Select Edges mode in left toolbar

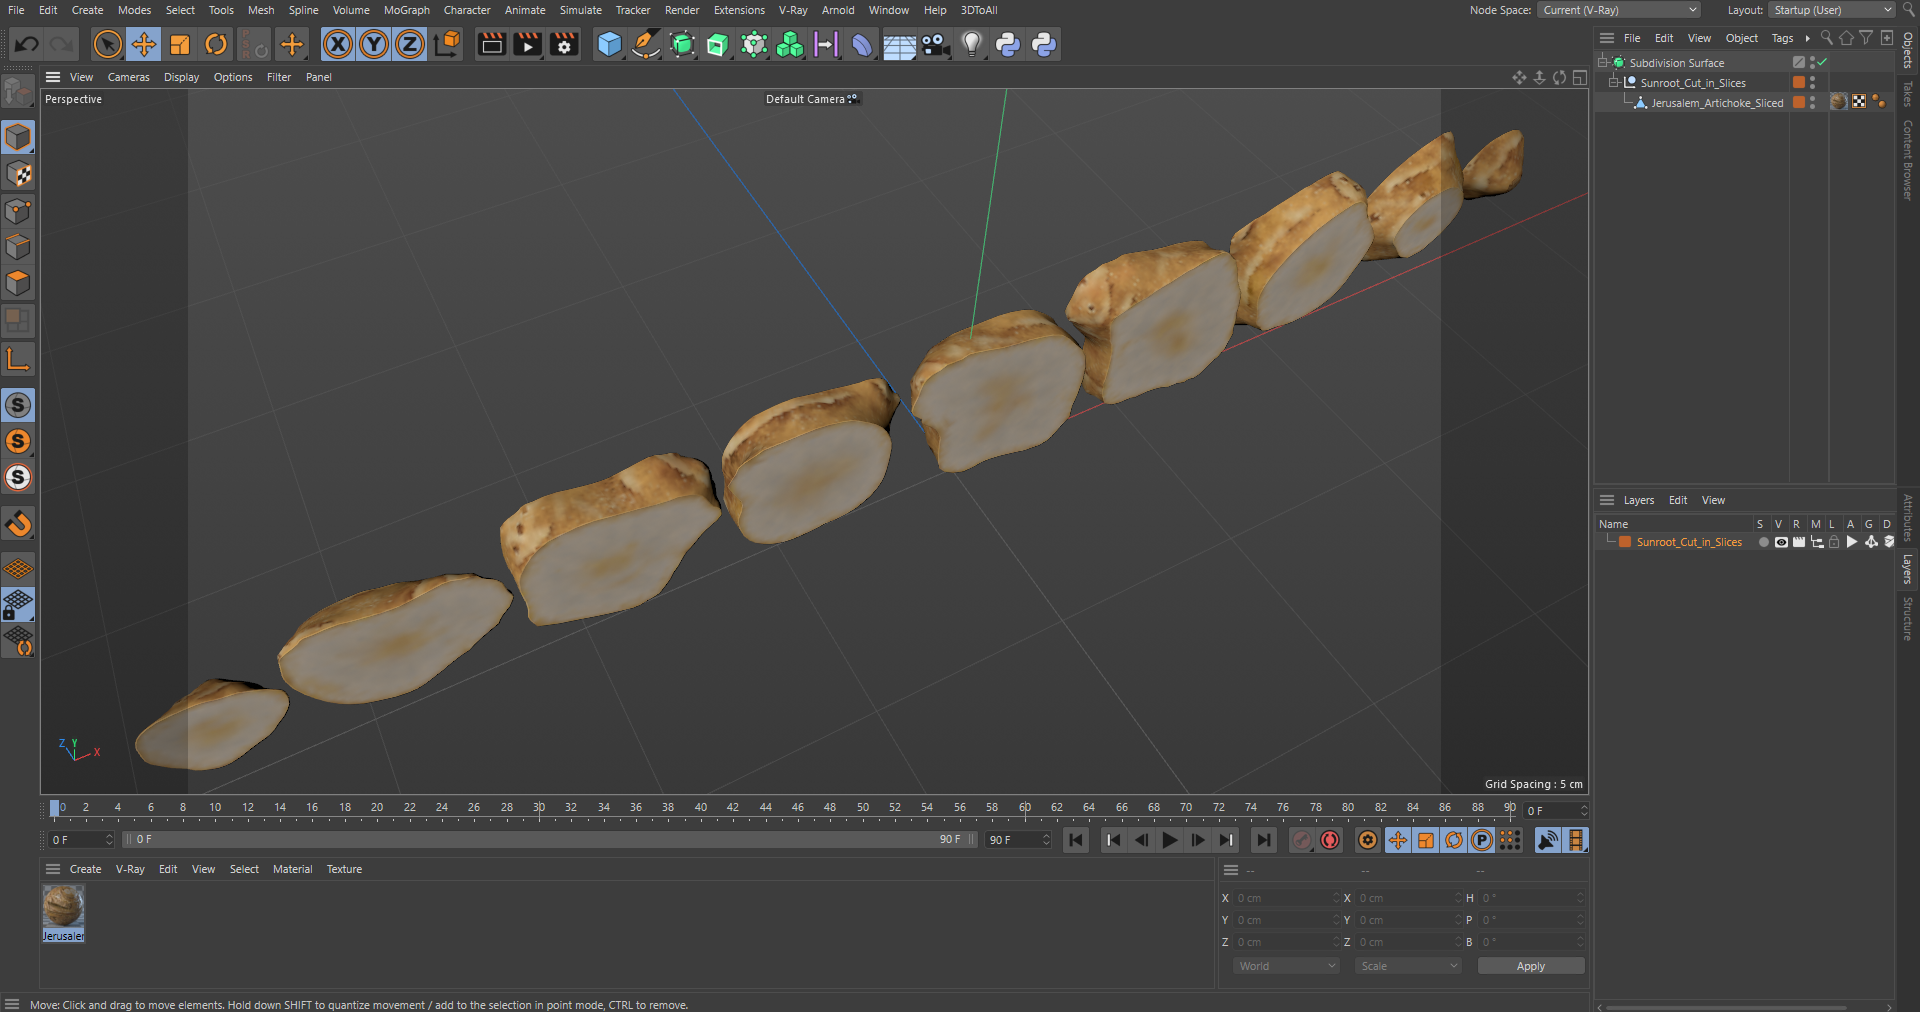click(18, 247)
